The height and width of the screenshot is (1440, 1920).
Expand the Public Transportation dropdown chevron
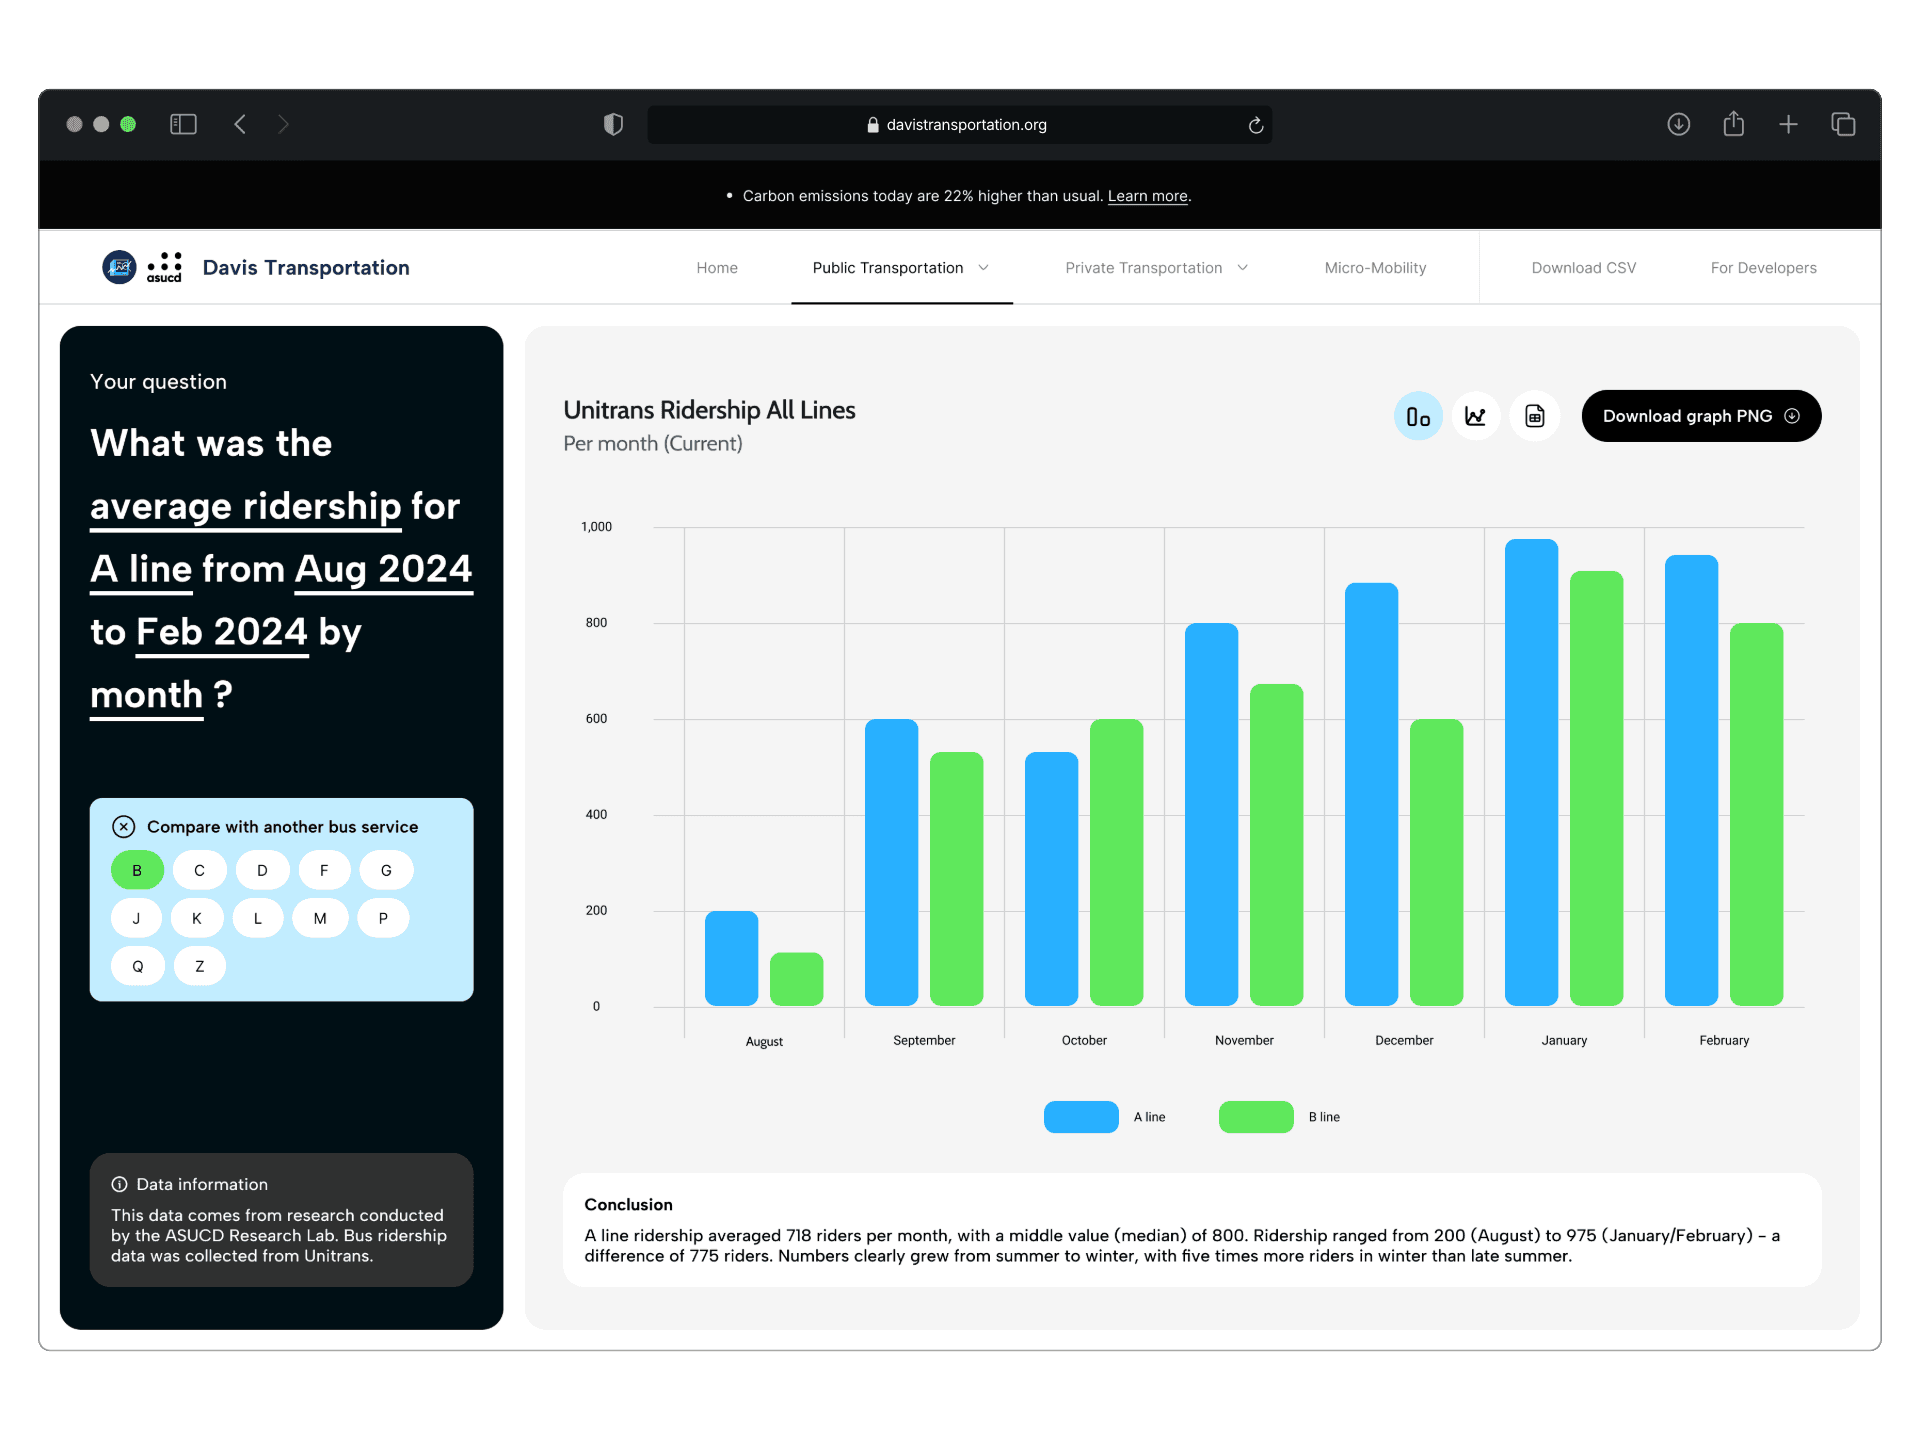pyautogui.click(x=983, y=268)
